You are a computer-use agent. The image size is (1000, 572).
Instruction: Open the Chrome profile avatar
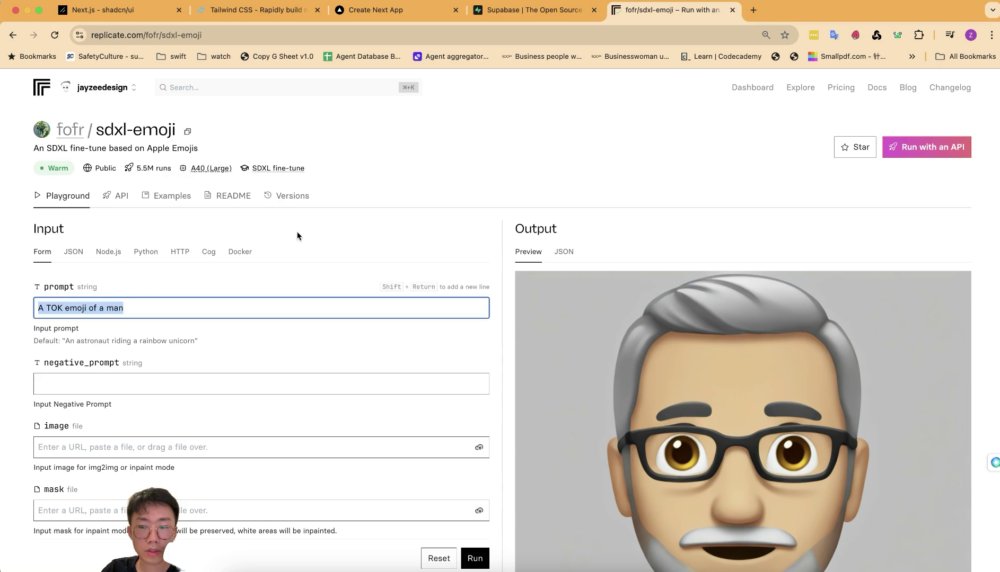point(971,35)
